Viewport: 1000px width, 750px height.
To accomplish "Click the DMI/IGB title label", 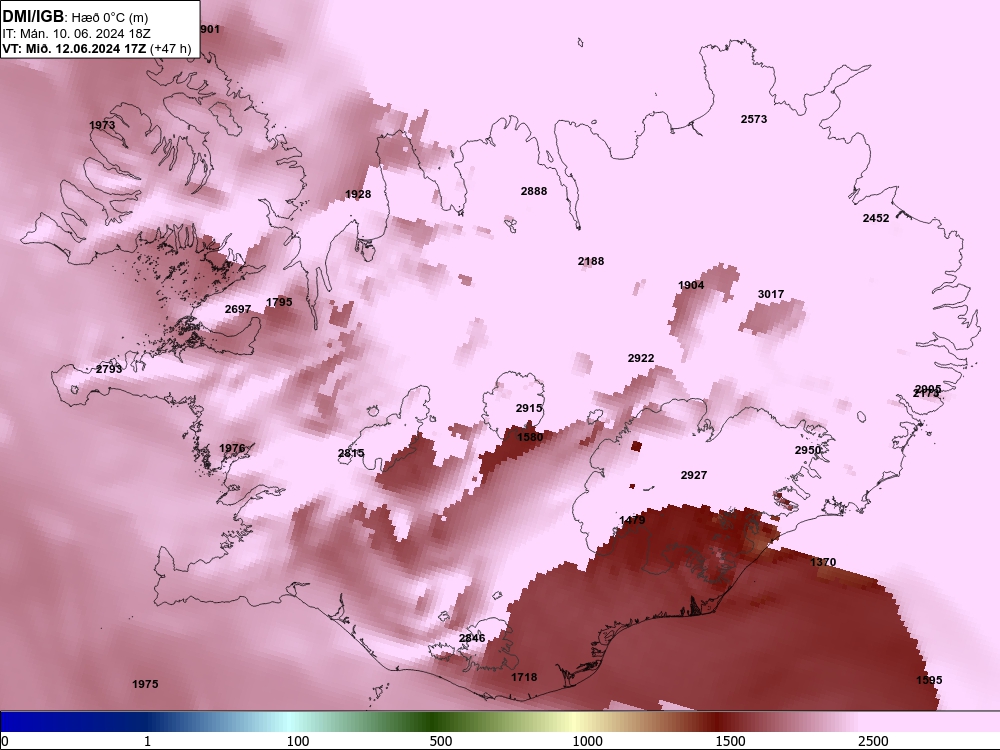I will pos(33,17).
